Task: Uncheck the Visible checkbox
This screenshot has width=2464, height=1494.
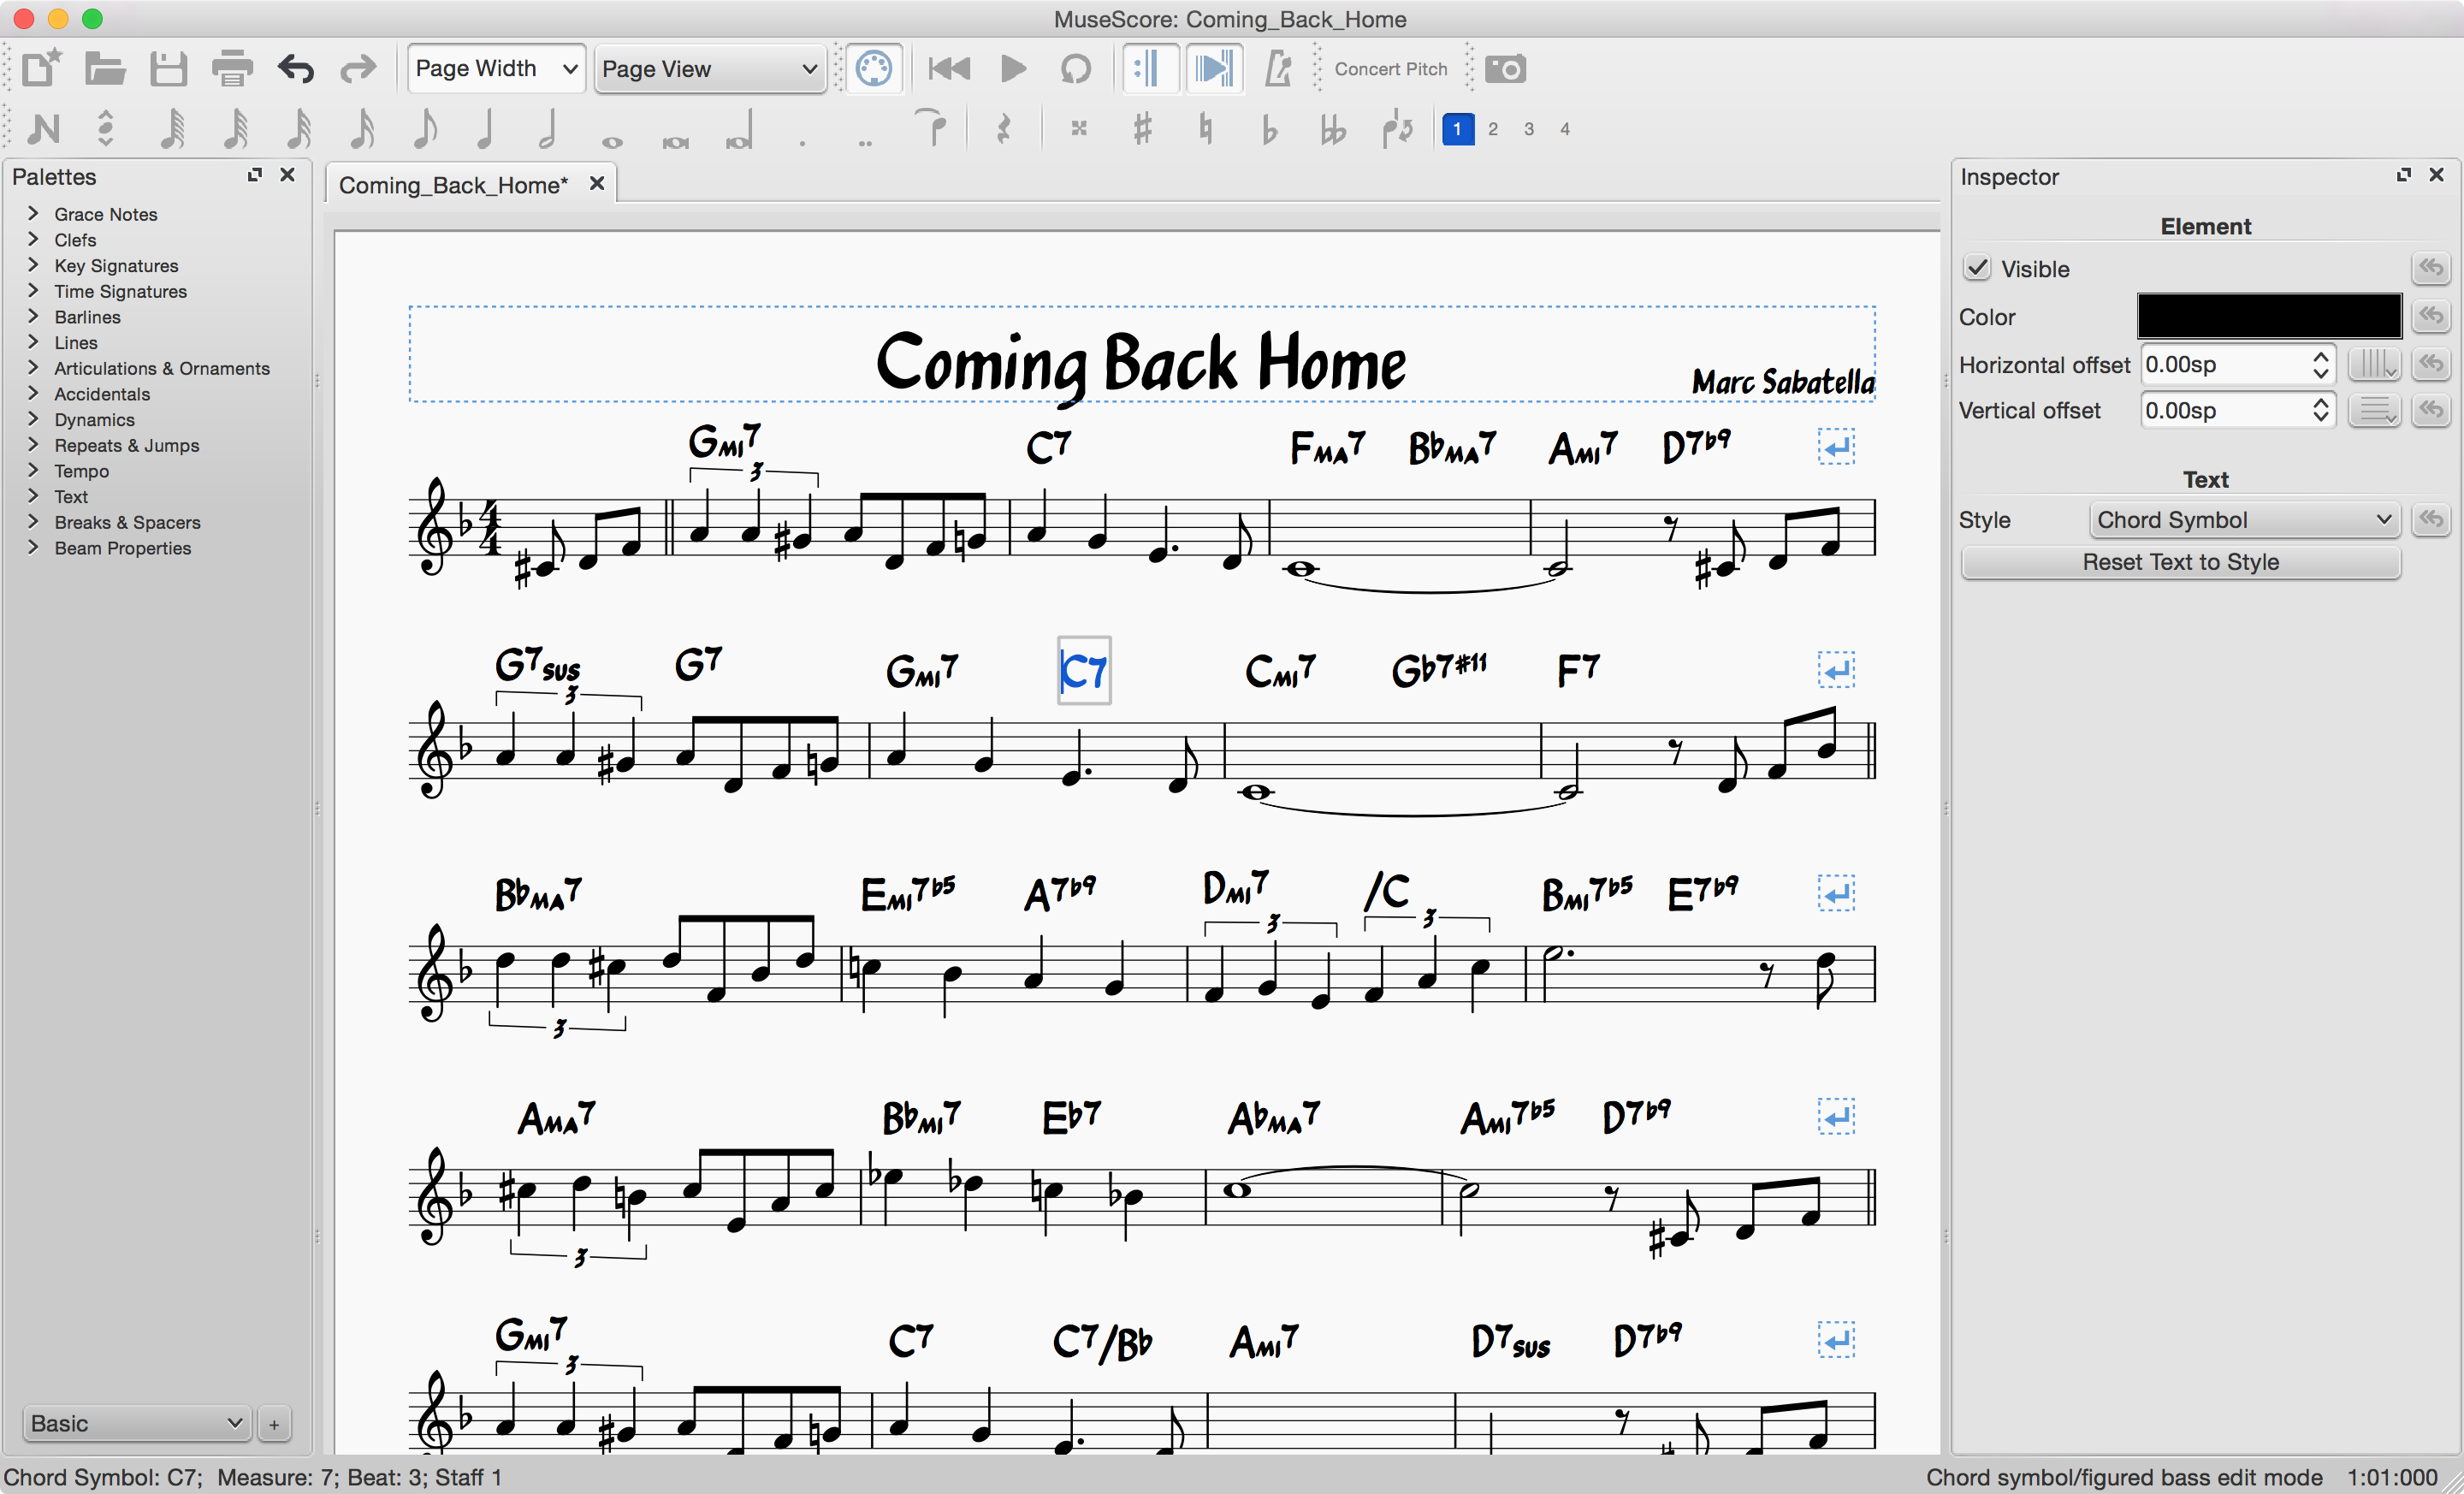Action: click(x=1977, y=268)
